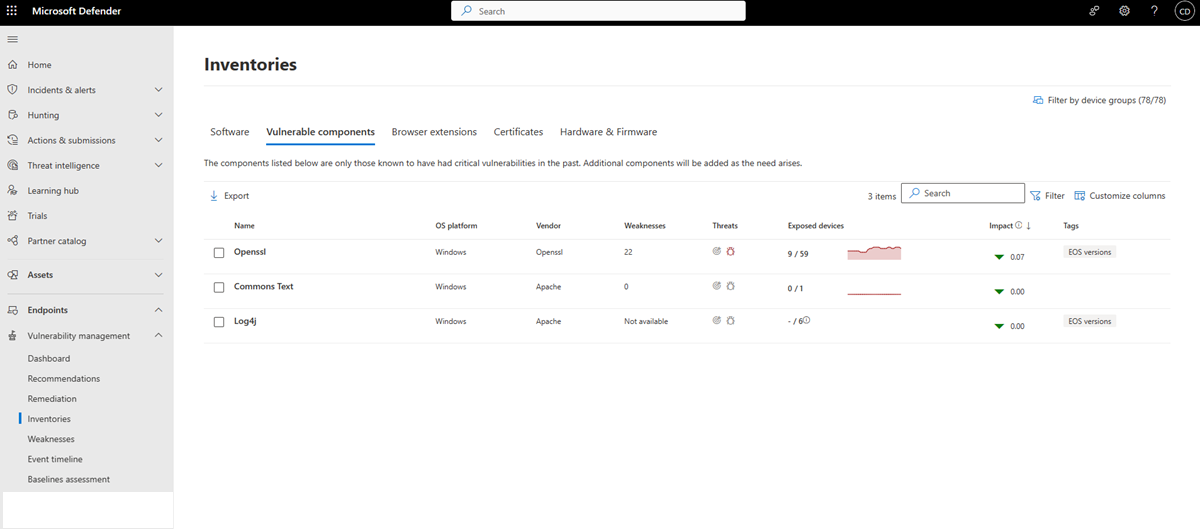Click the Assets icon in sidebar
The width and height of the screenshot is (1200, 529).
(x=13, y=275)
